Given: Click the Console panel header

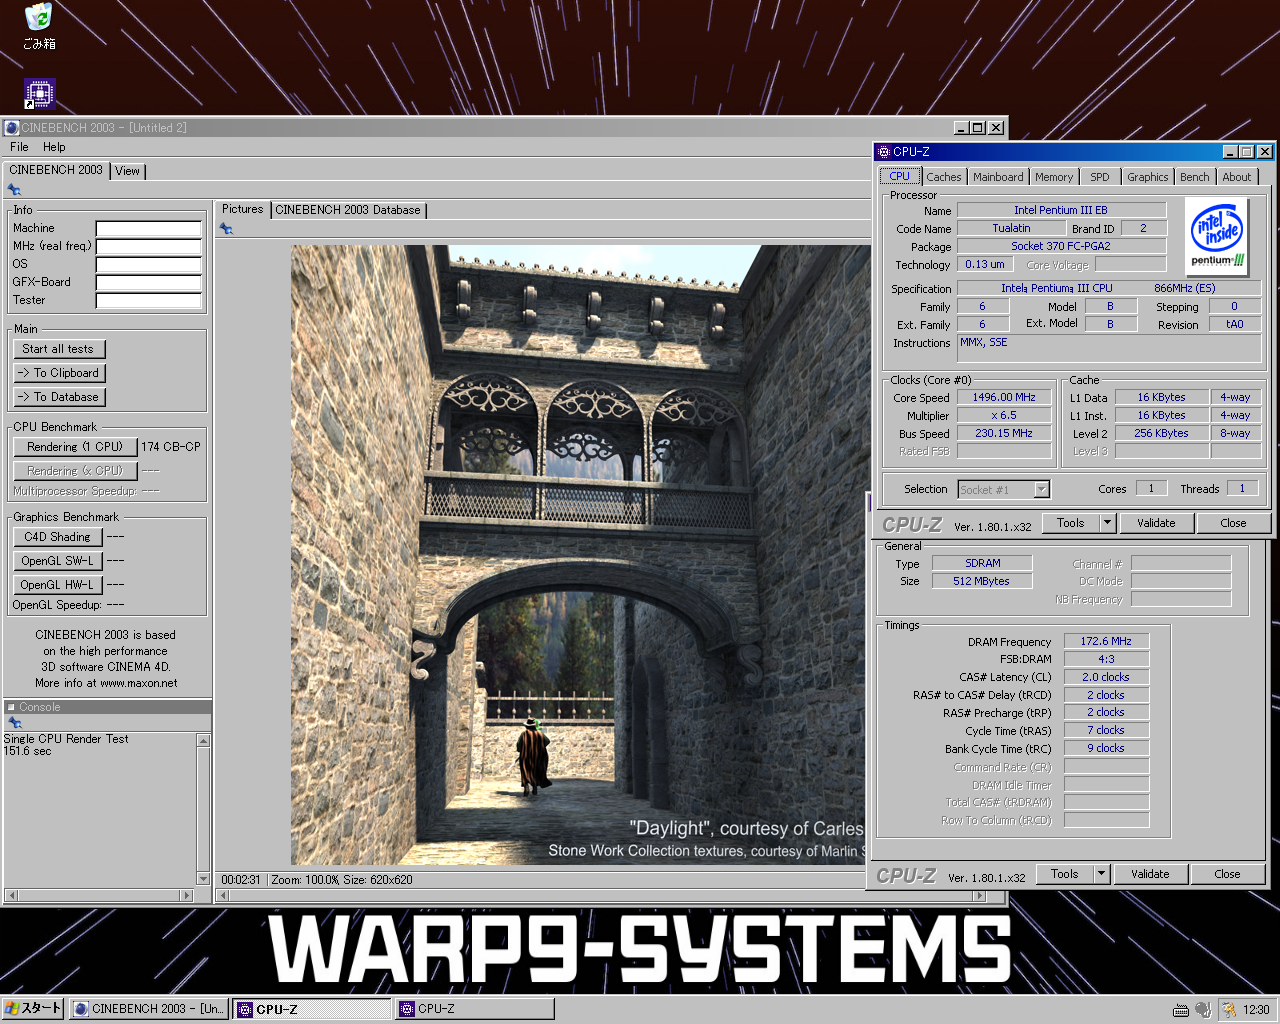Looking at the screenshot, I should pyautogui.click(x=107, y=707).
